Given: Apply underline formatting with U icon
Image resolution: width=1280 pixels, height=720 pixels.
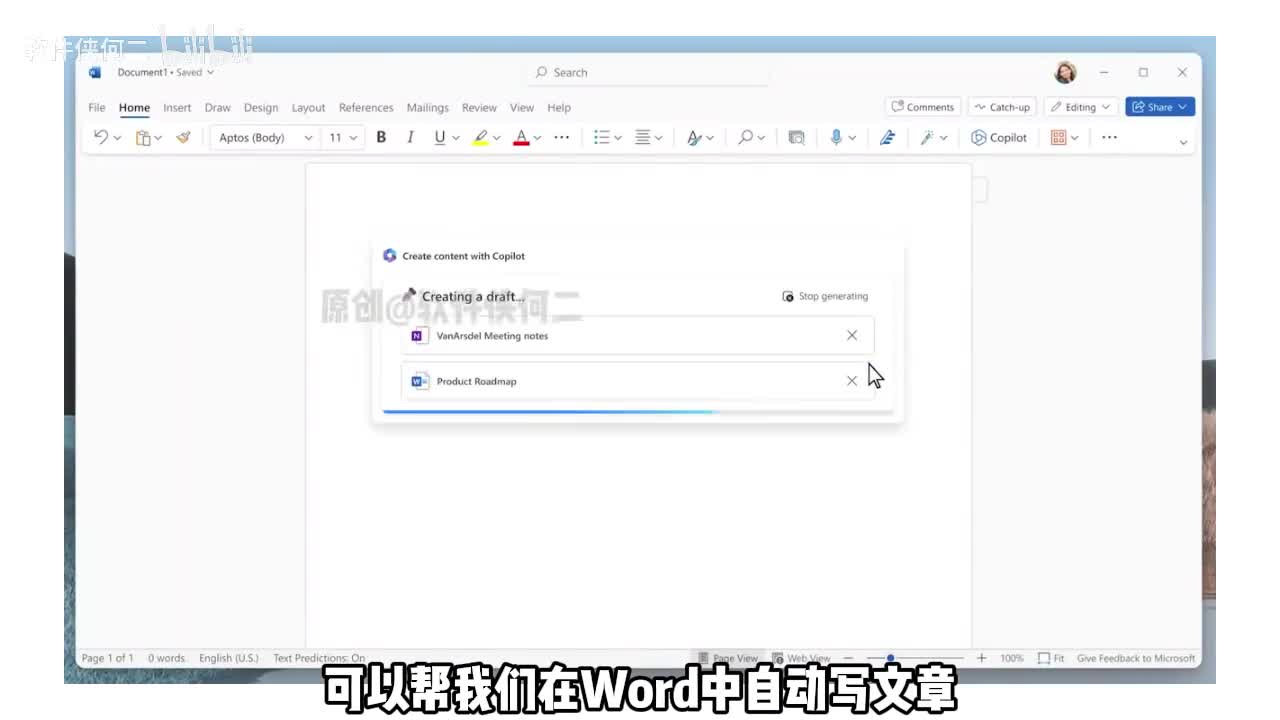Looking at the screenshot, I should (x=439, y=138).
